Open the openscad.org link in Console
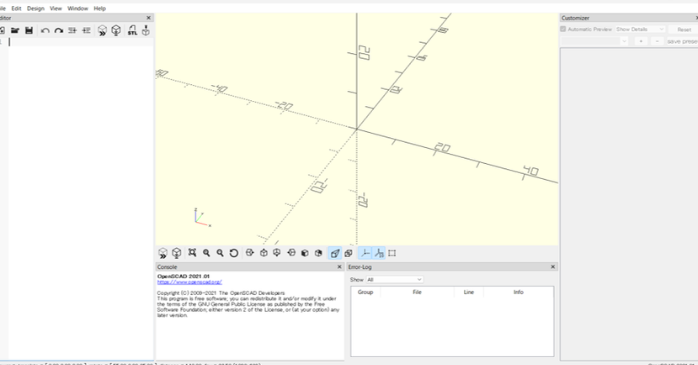 coord(190,282)
